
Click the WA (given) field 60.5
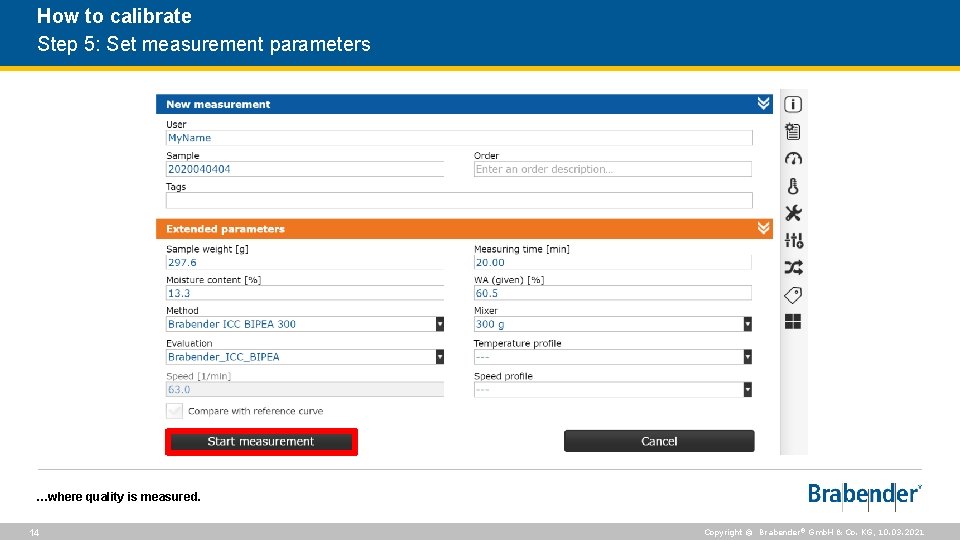(612, 293)
